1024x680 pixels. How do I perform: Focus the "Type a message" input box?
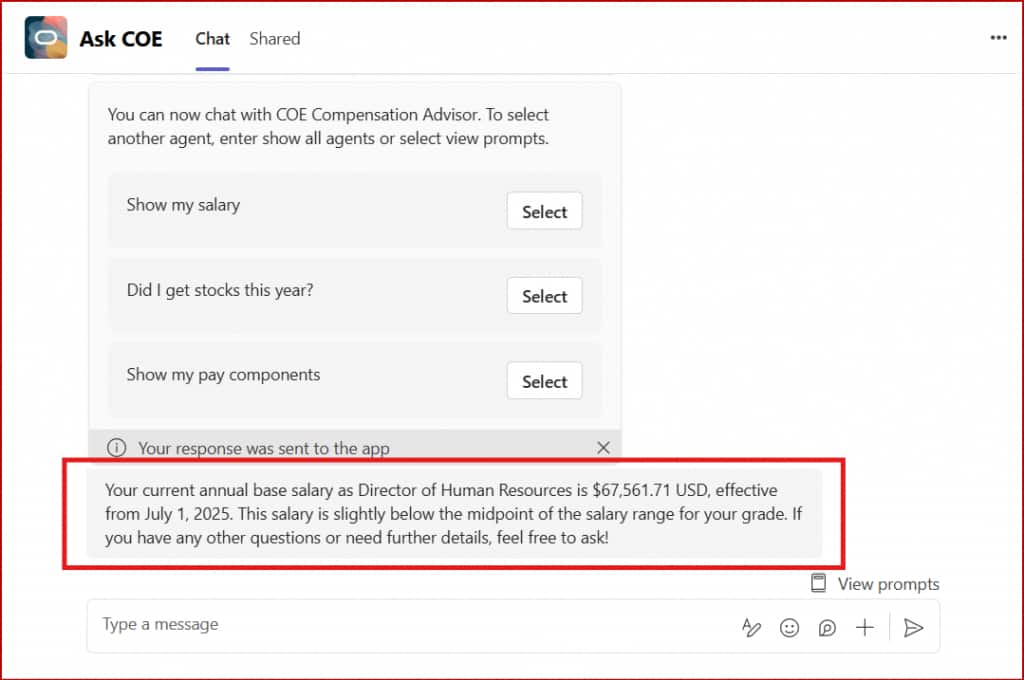(x=400, y=625)
